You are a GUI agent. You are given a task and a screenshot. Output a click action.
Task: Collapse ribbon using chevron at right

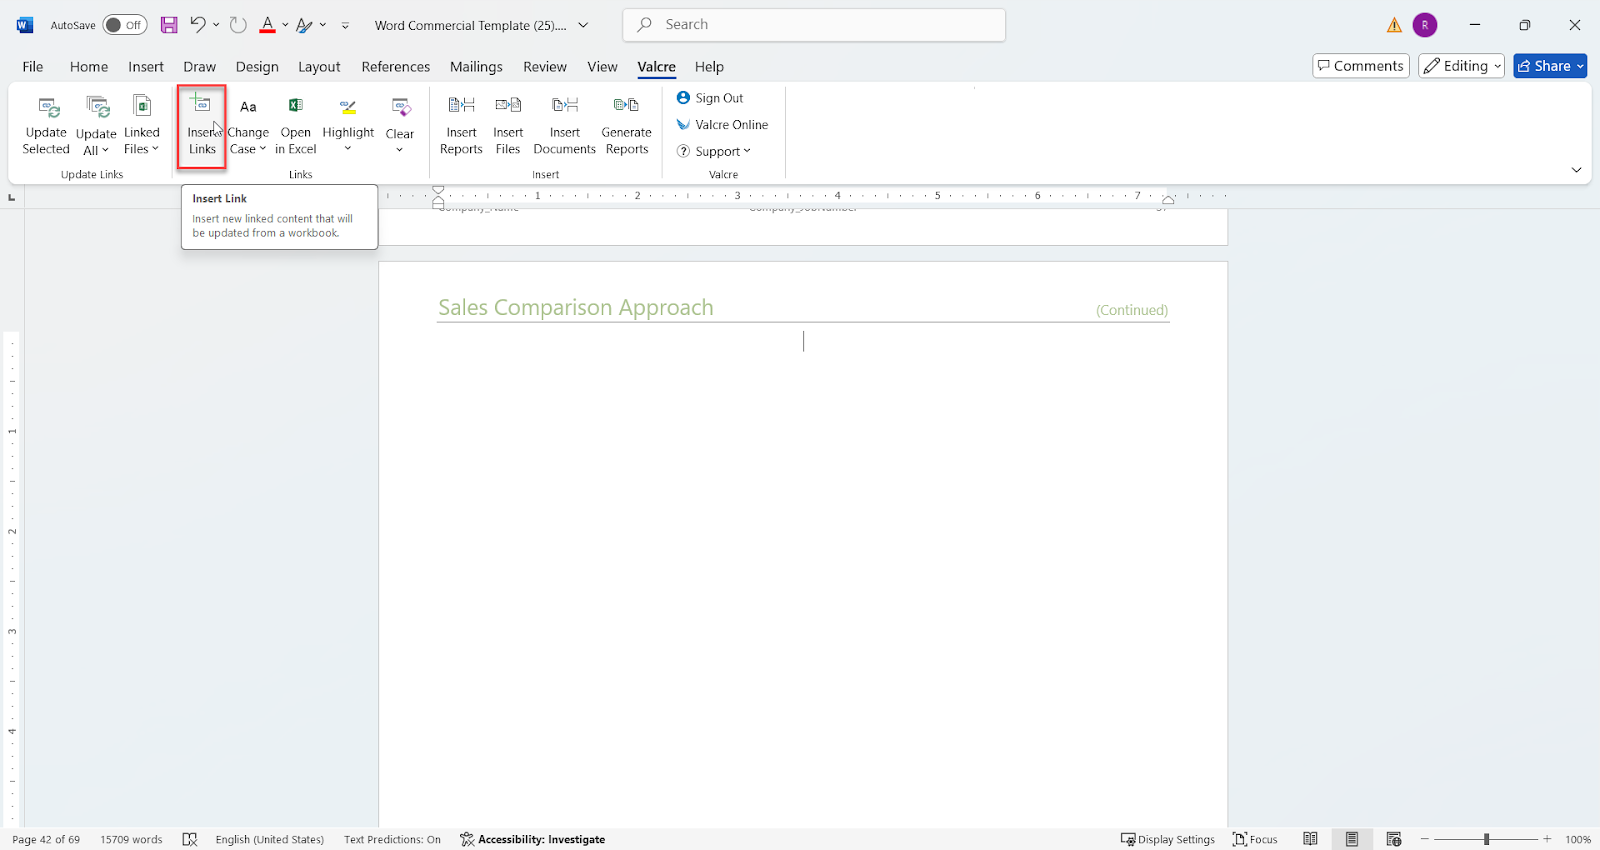coord(1576,170)
